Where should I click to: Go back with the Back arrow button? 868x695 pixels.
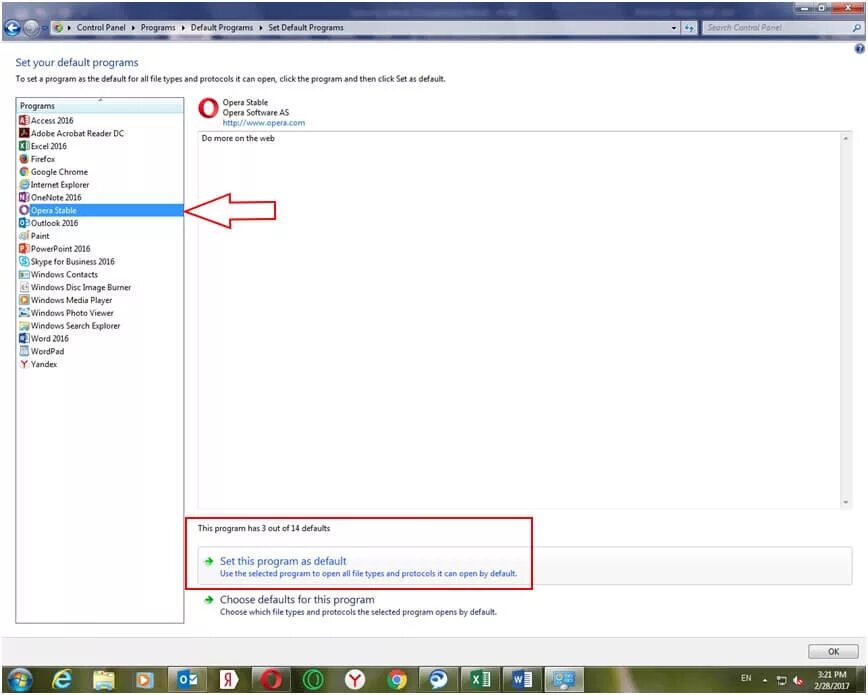coord(12,27)
